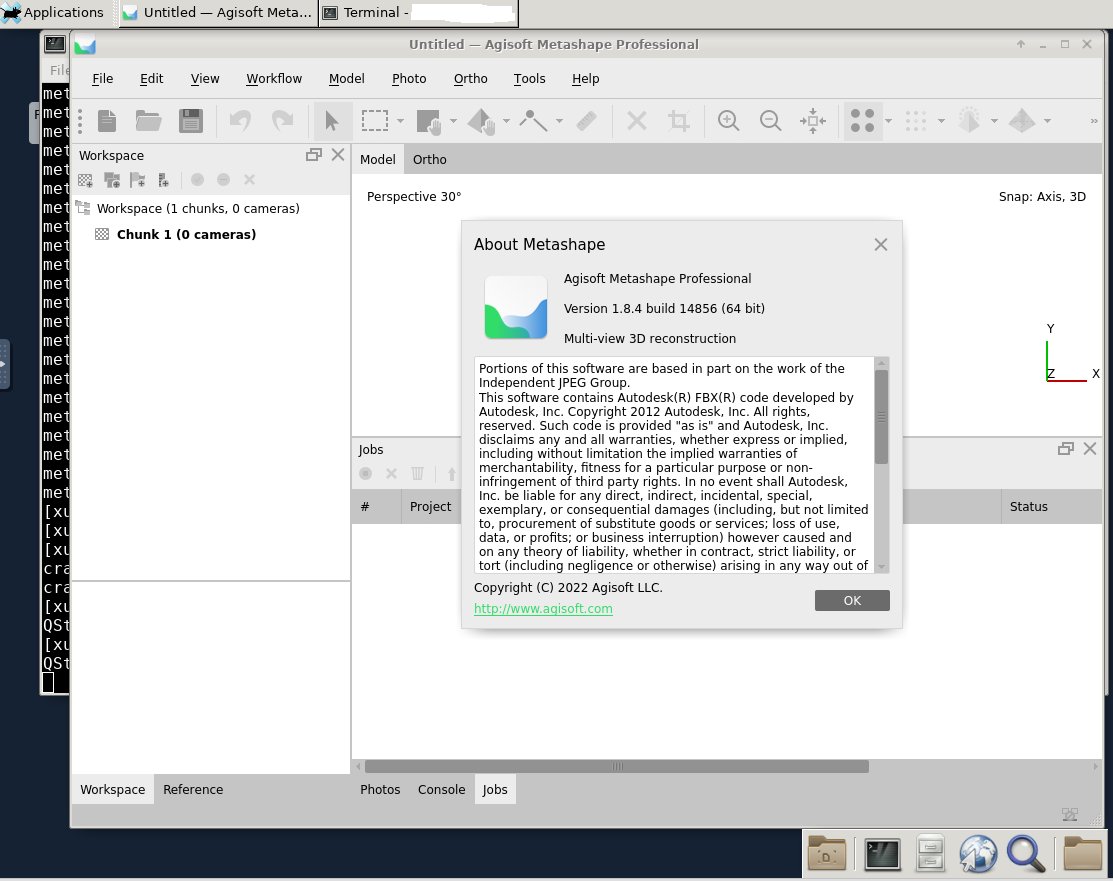Click the Crop Selection toolbar icon
The width and height of the screenshot is (1113, 881).
[x=679, y=121]
